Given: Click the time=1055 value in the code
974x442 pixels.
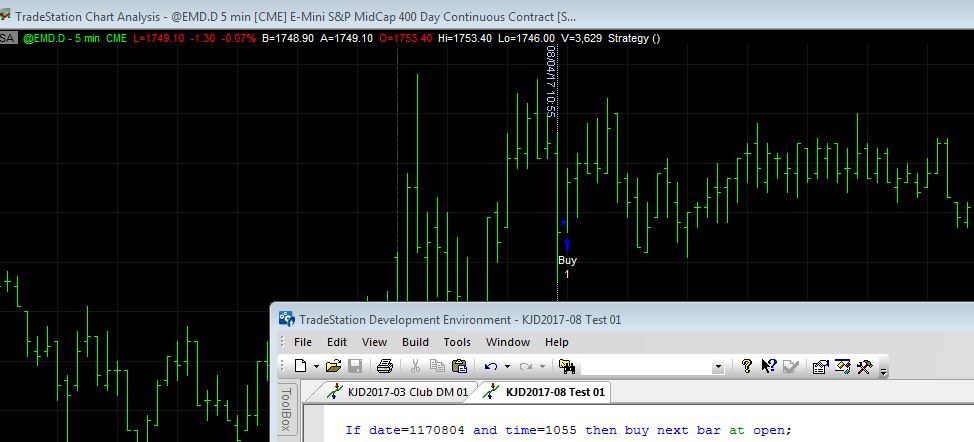Looking at the screenshot, I should [541, 430].
